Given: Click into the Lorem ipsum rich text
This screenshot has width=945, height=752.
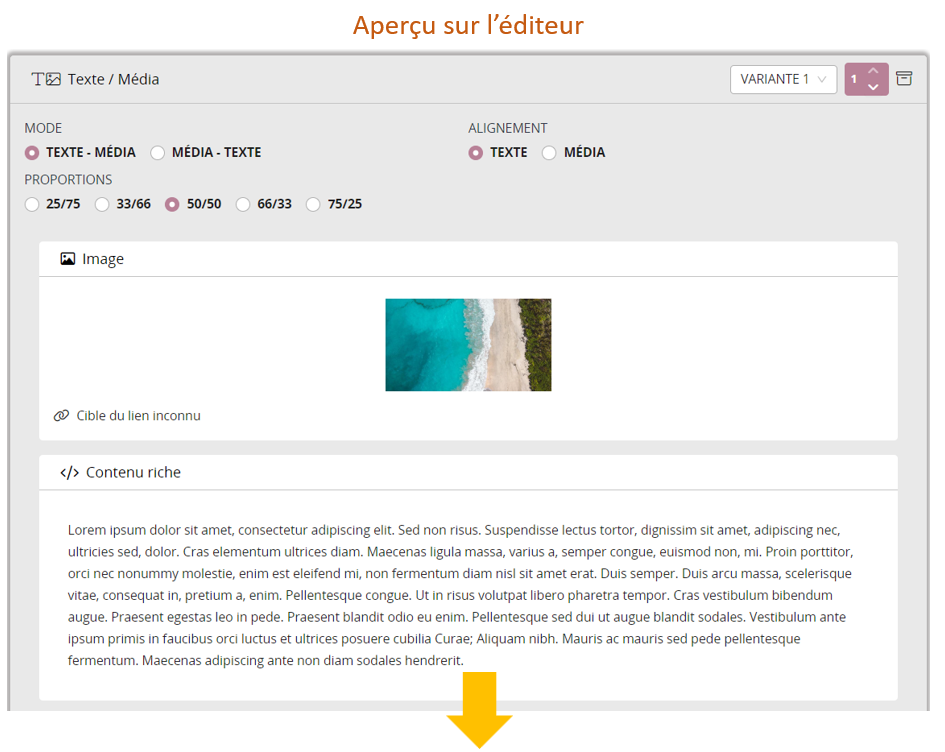Looking at the screenshot, I should click(x=460, y=595).
